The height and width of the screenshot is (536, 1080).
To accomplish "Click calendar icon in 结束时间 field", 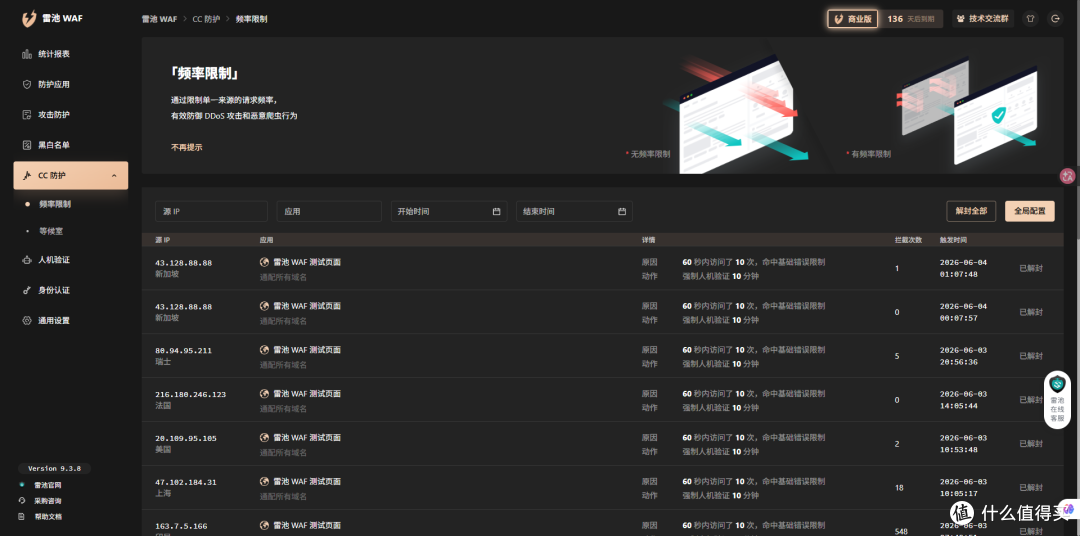I will pos(622,212).
